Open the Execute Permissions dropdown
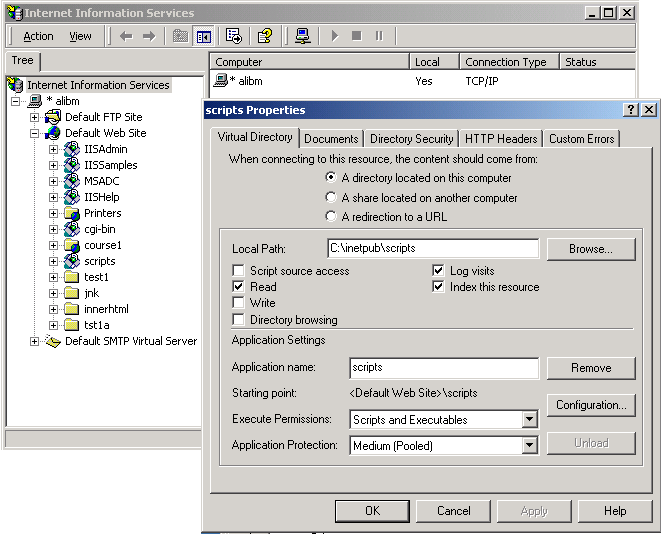The image size is (661, 534). click(x=529, y=419)
